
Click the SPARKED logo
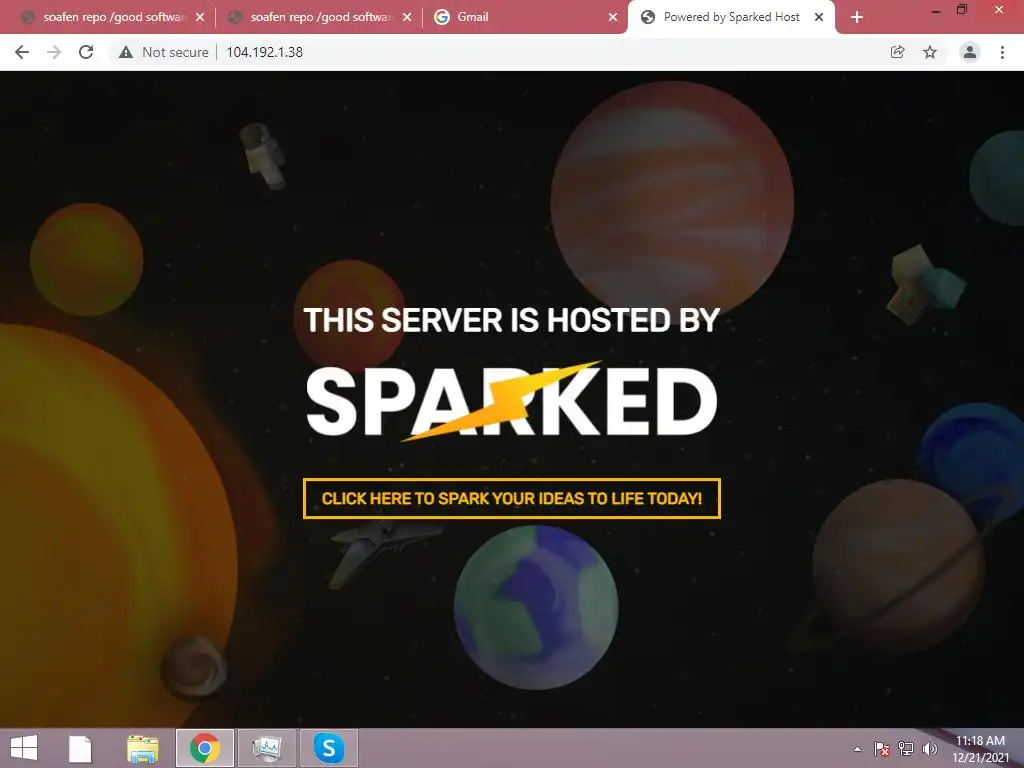pos(512,401)
